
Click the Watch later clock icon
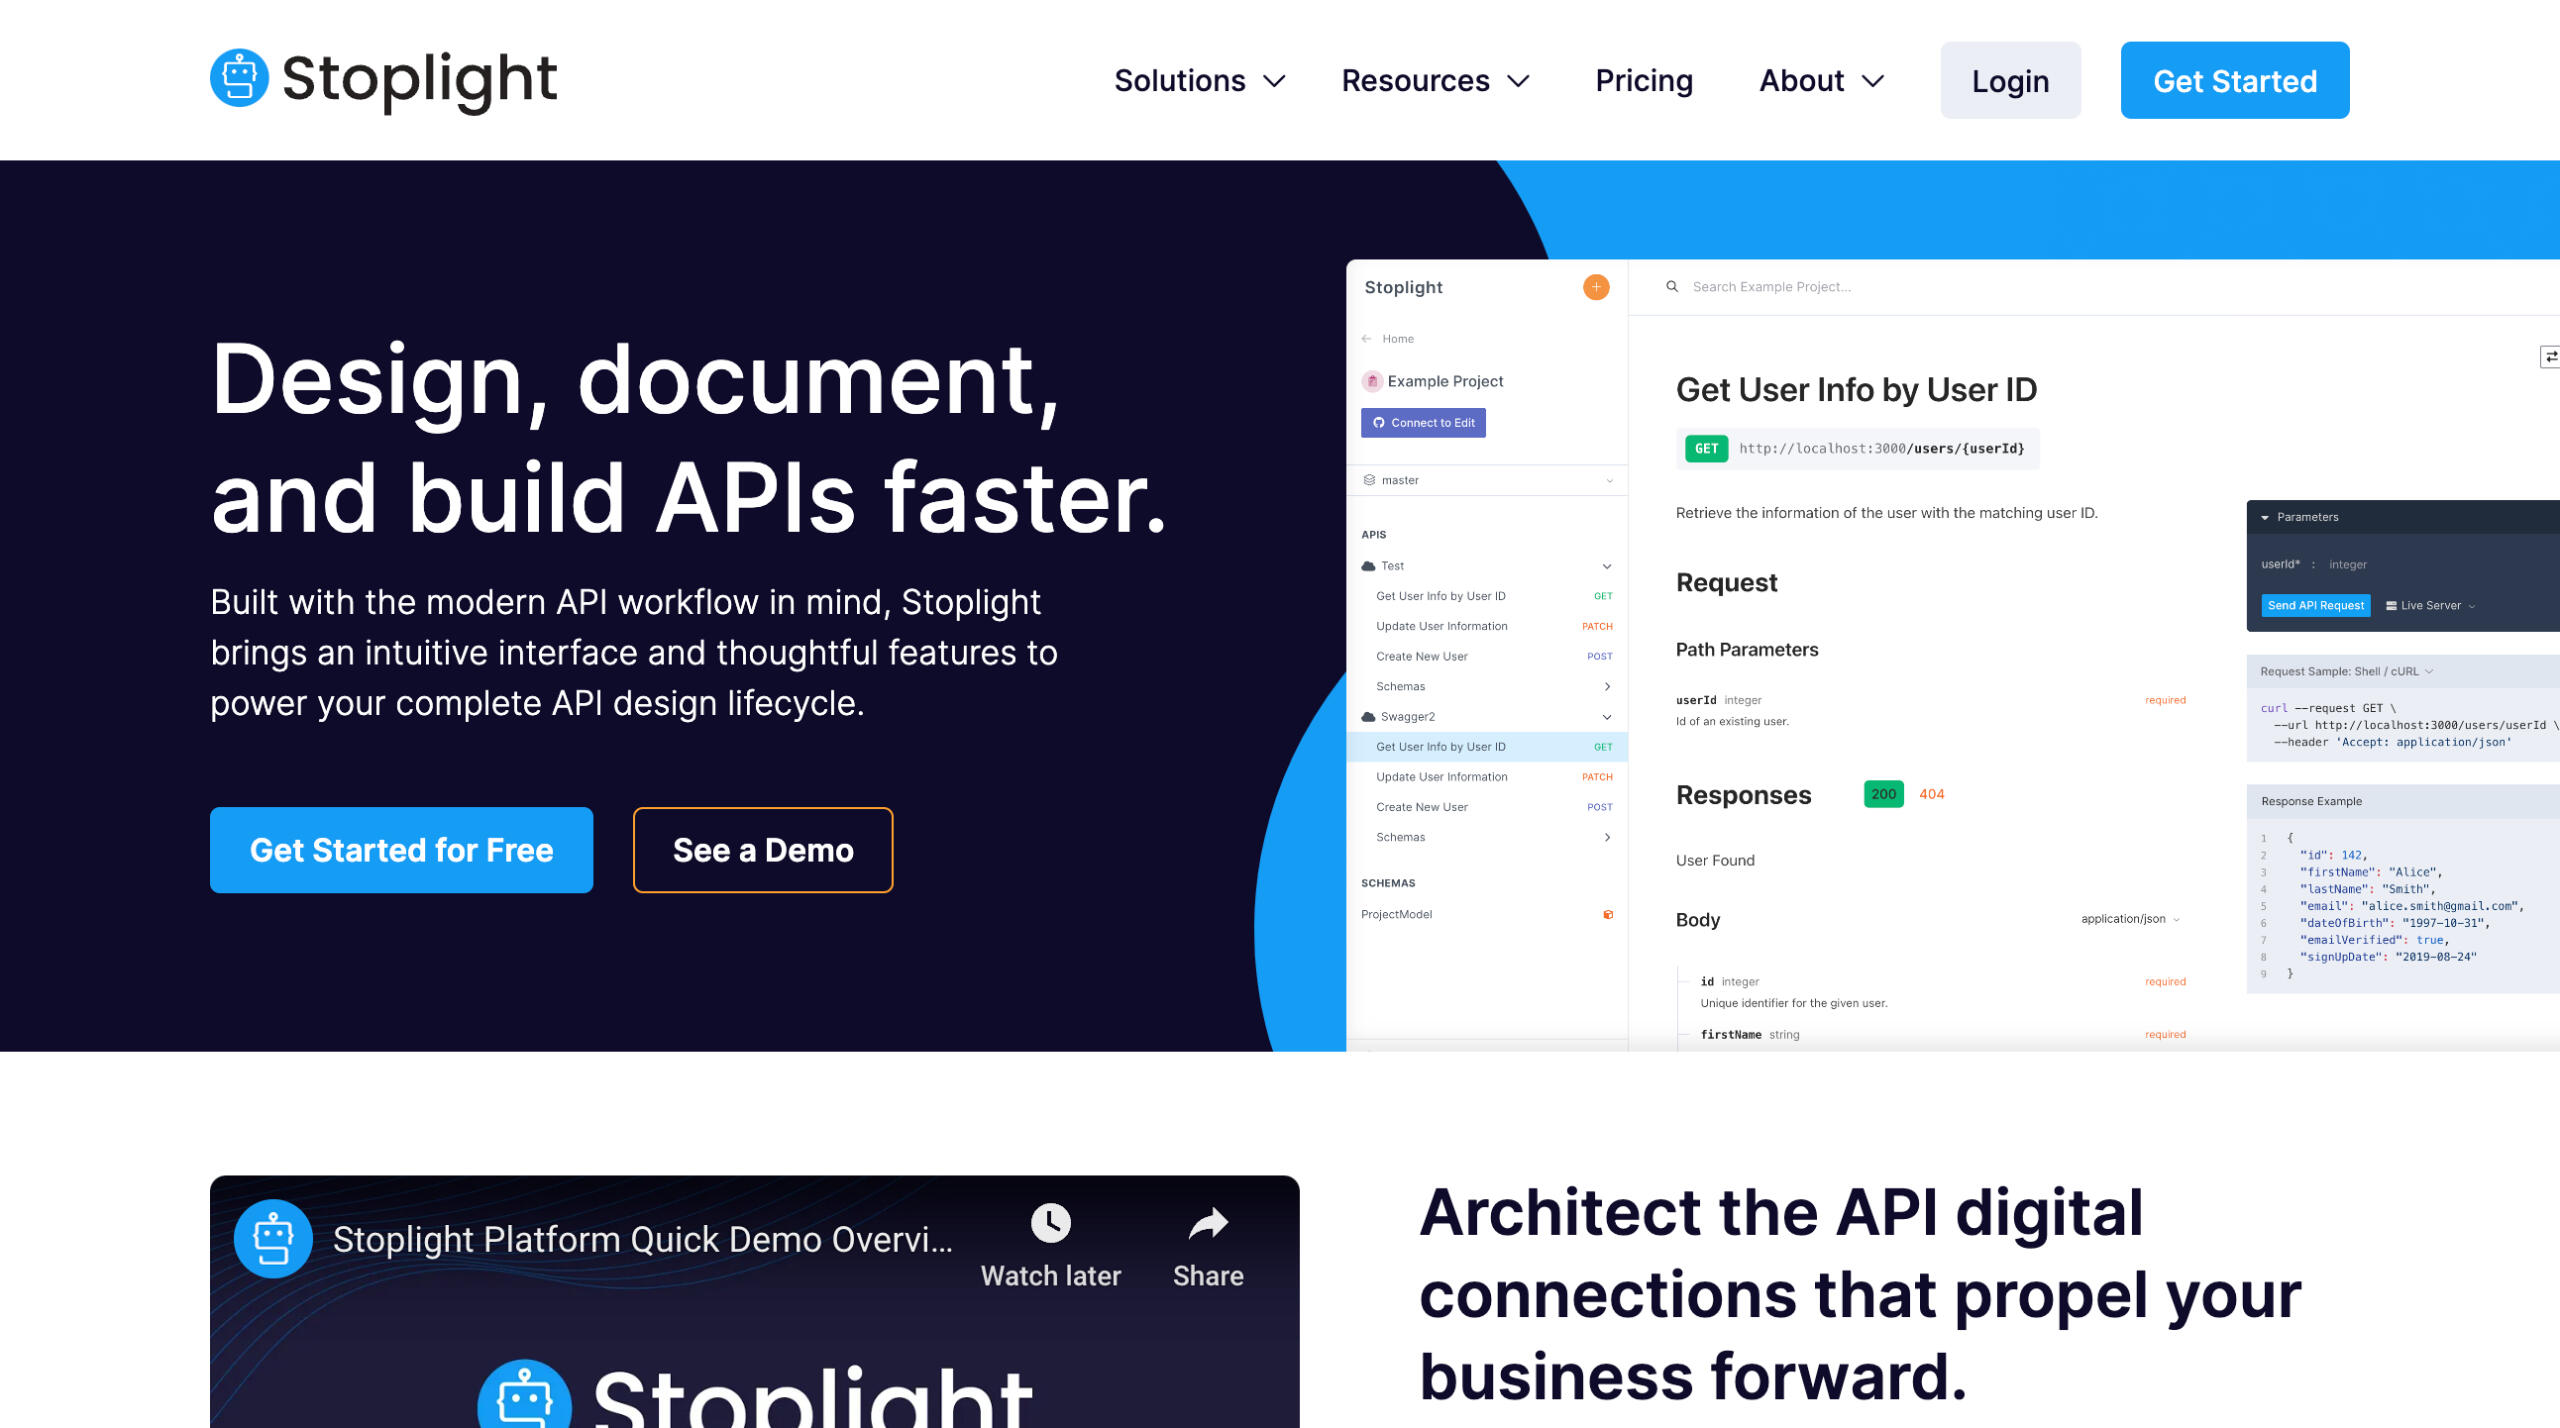tap(1050, 1223)
